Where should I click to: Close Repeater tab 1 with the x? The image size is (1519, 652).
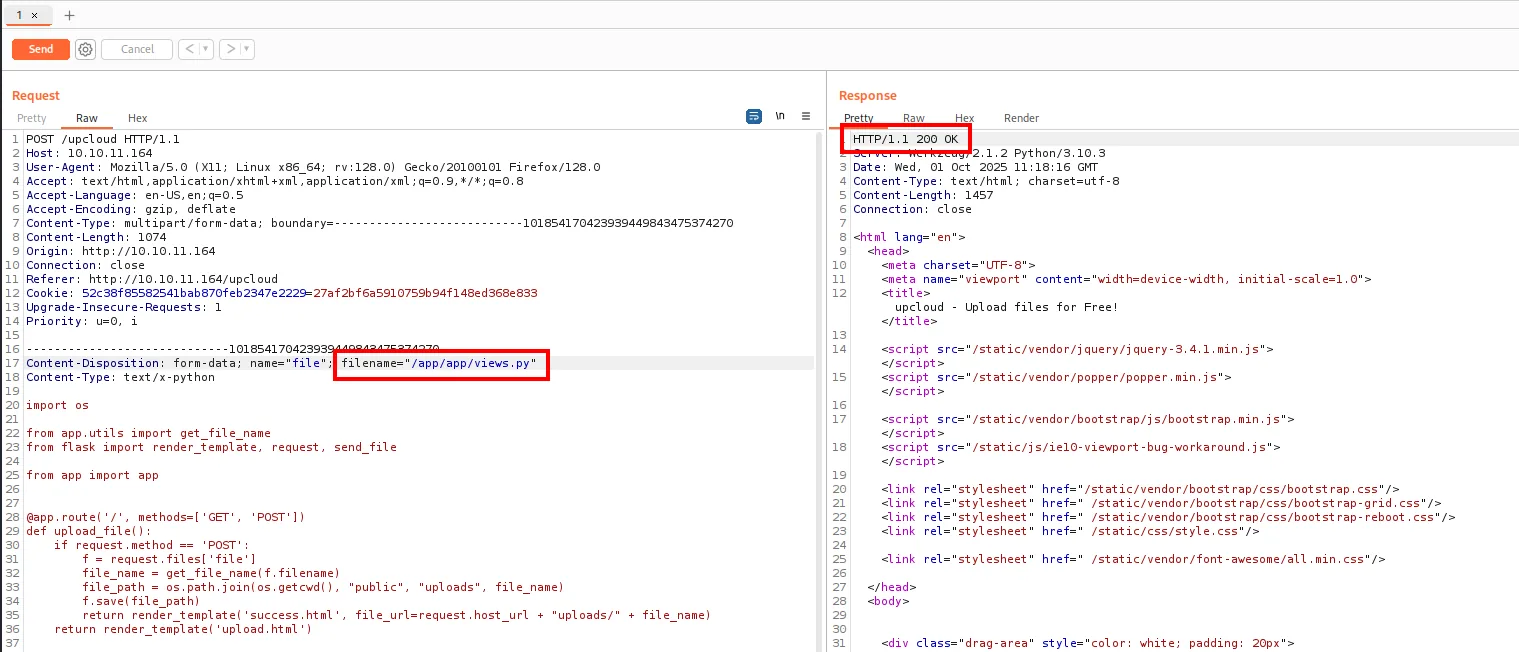point(34,15)
